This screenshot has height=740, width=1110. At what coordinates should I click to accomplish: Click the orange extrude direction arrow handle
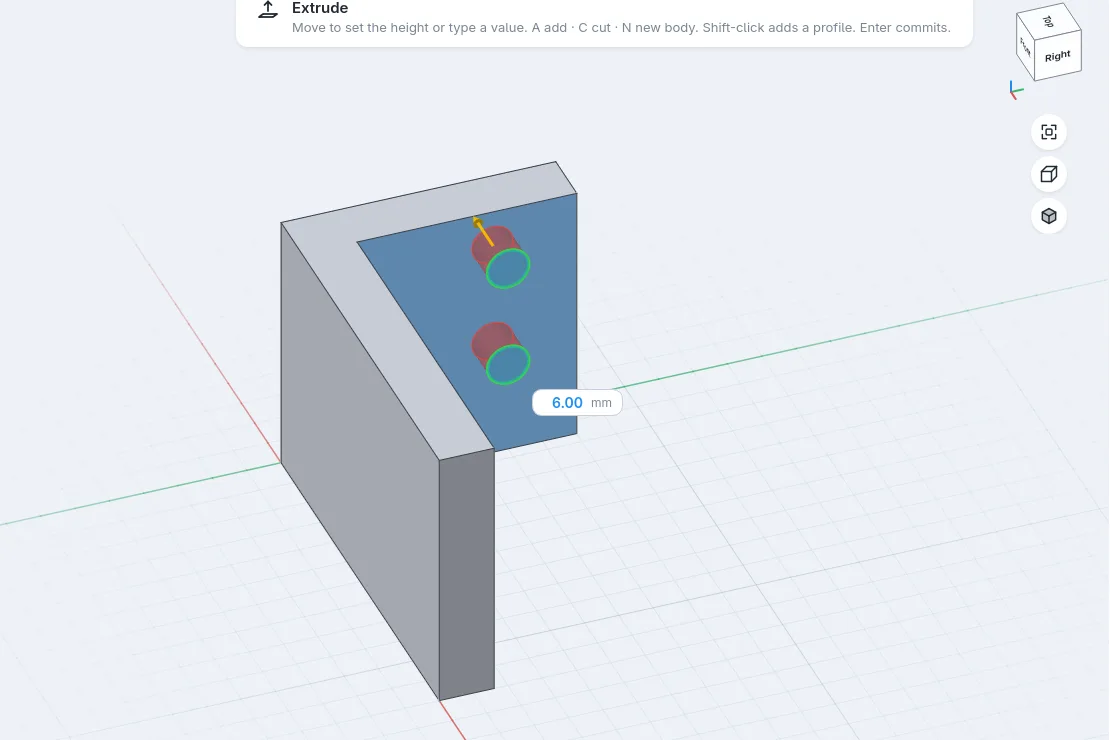click(x=482, y=230)
